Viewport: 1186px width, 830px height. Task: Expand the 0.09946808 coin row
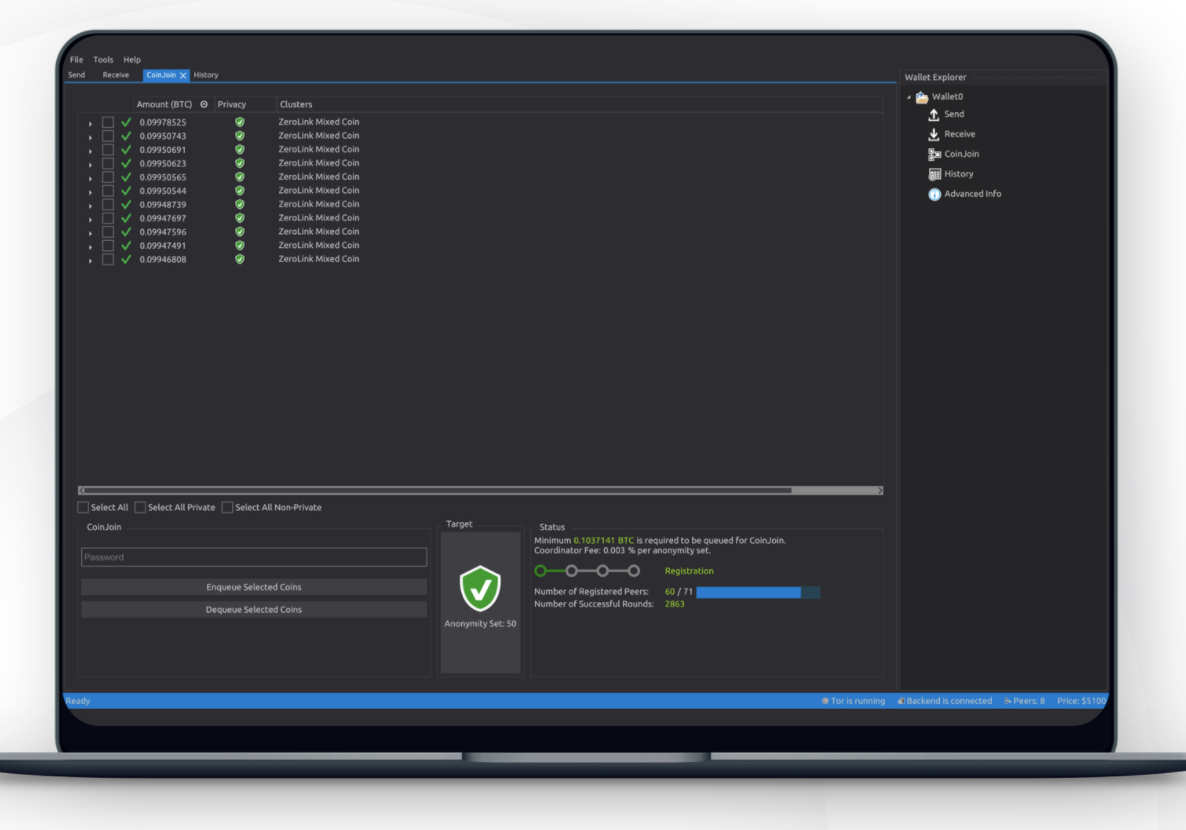pyautogui.click(x=88, y=258)
